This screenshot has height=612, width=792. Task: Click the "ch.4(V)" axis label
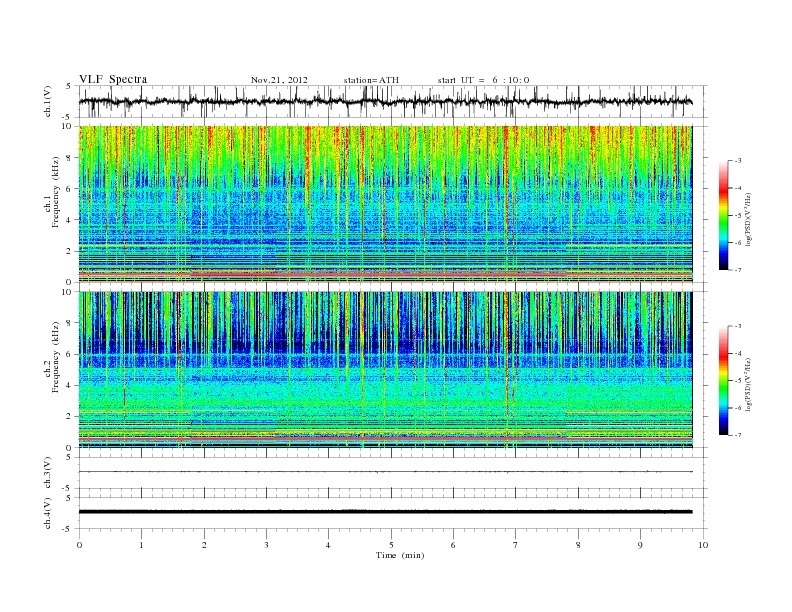48,513
